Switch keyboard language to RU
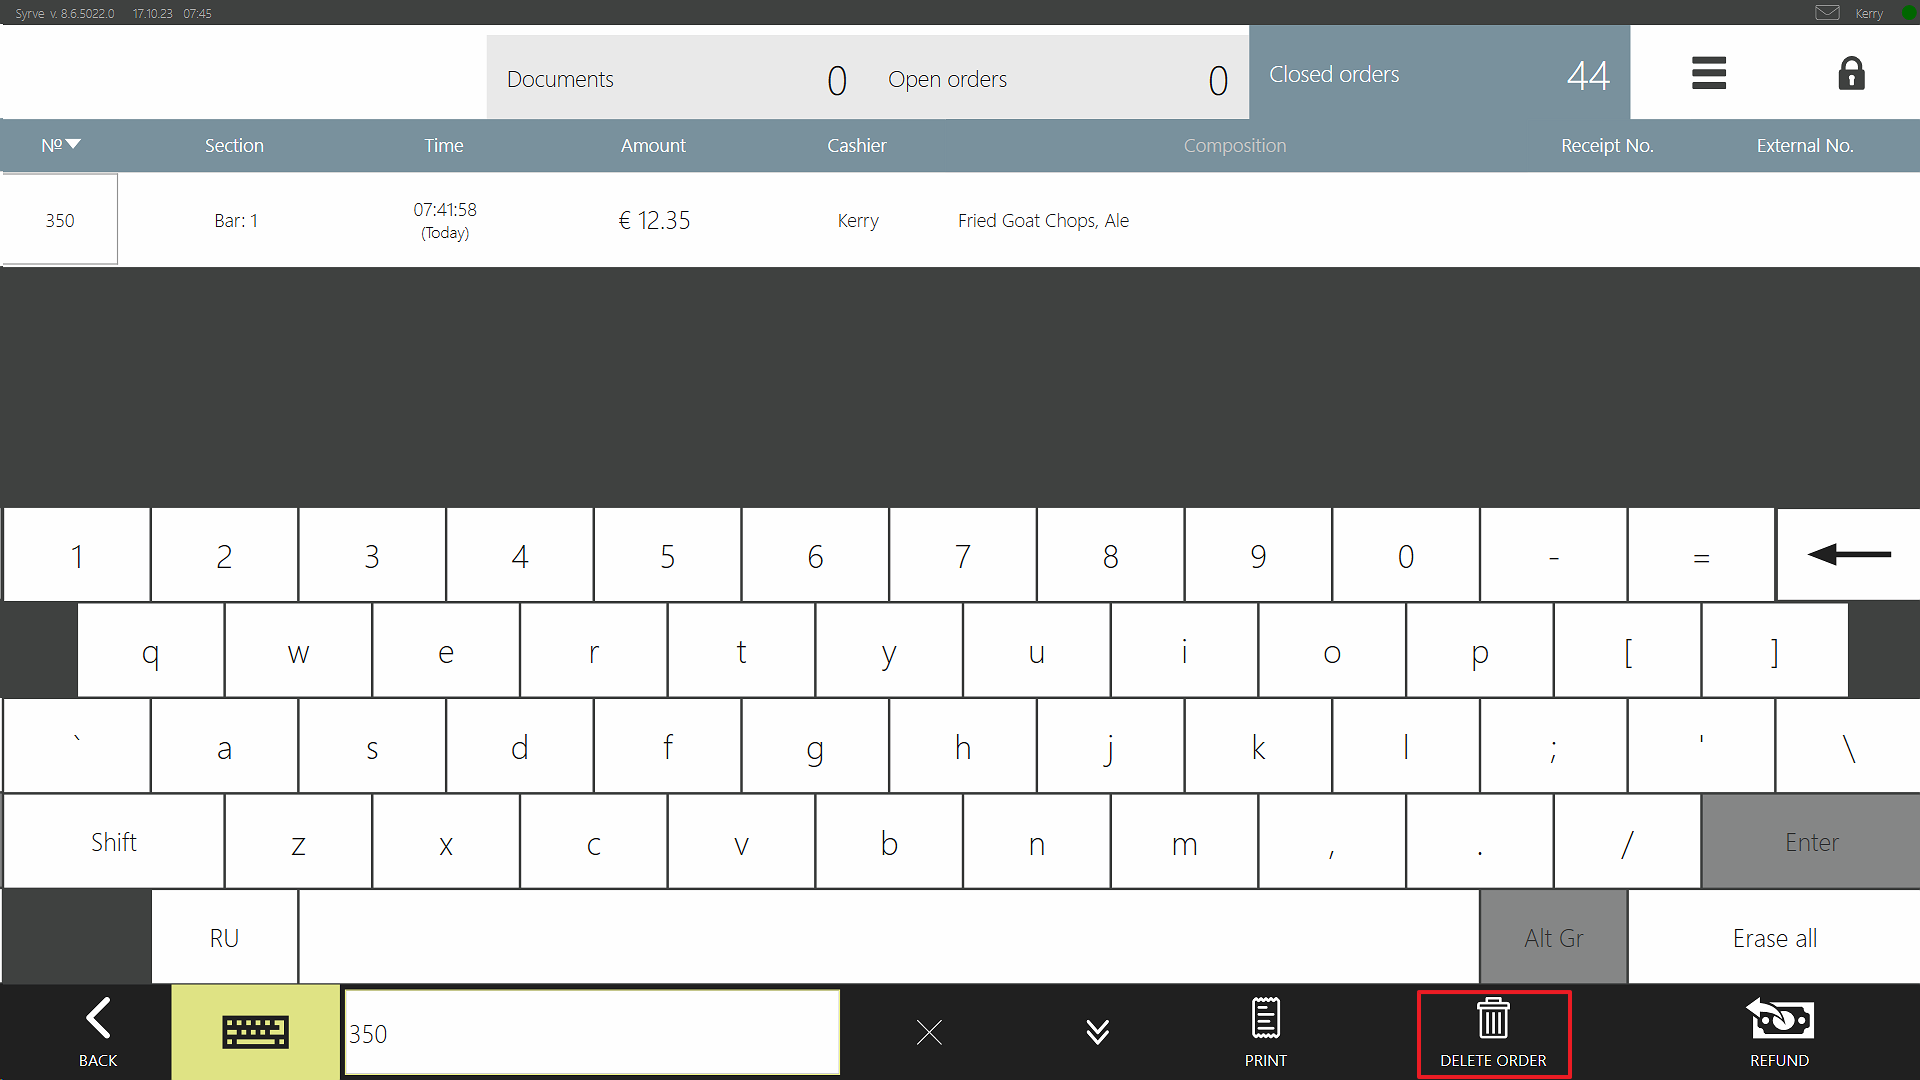1920x1080 pixels. 224,938
